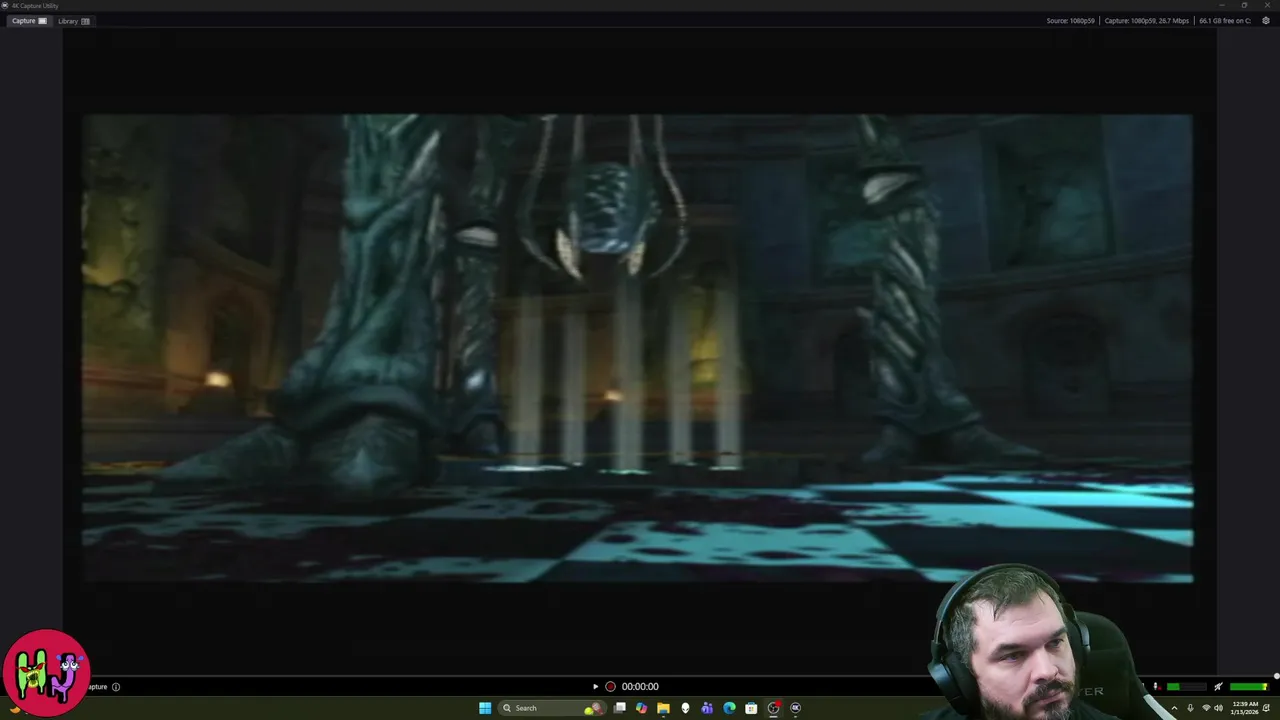
Task: Open the 12:39 AM clock and date
Action: 1245,708
